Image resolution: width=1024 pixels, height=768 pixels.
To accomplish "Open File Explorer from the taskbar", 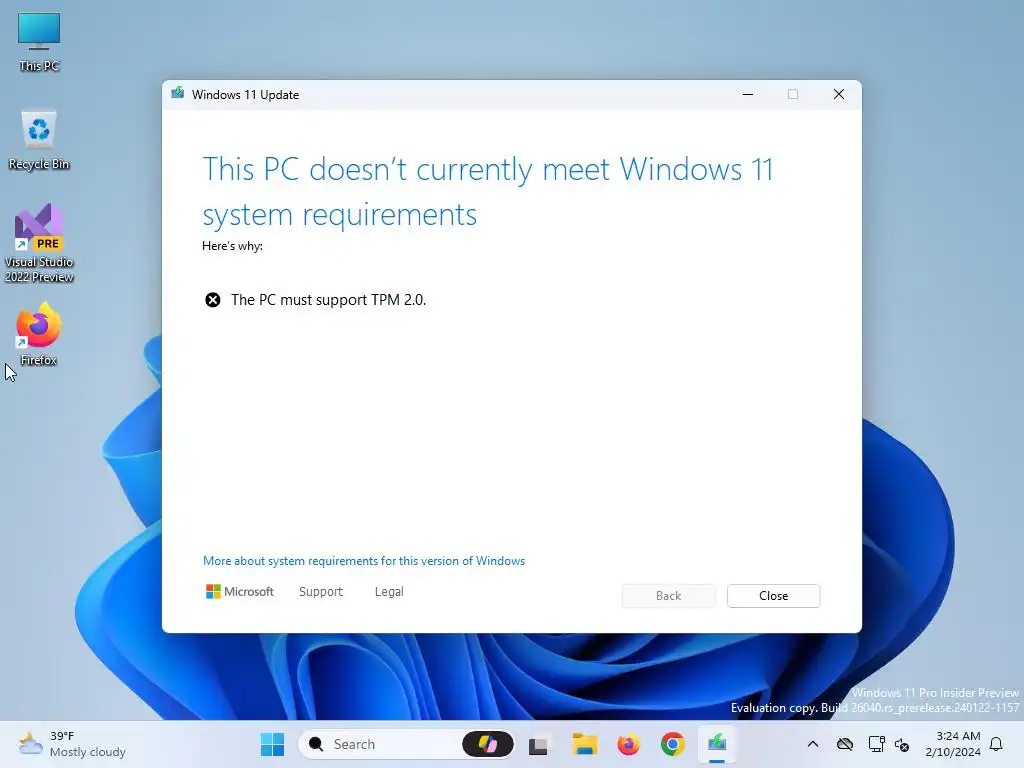I will tap(584, 744).
